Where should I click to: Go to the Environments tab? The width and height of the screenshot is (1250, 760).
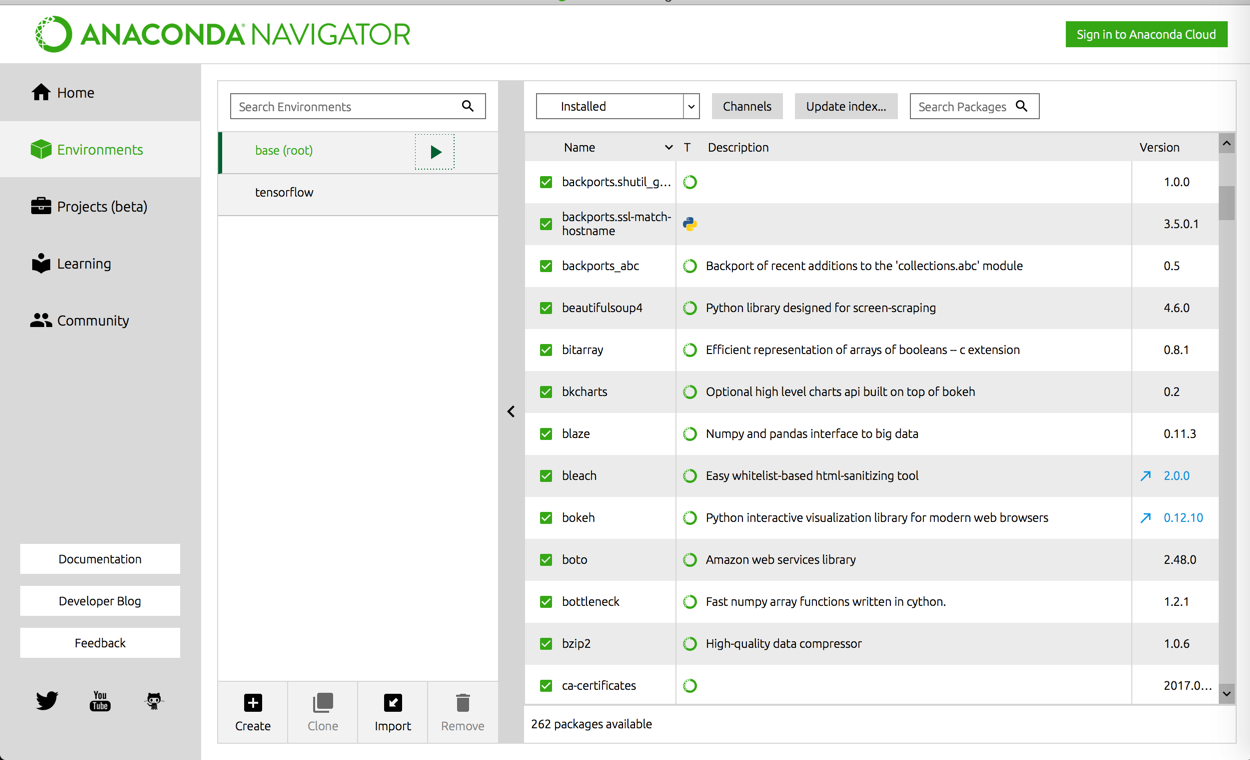[x=100, y=149]
